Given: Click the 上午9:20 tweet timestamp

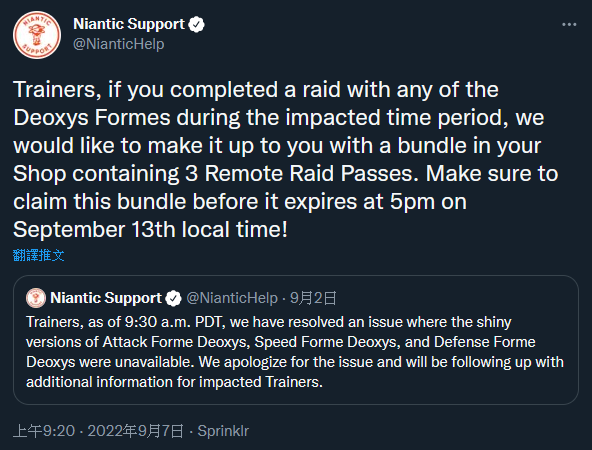Looking at the screenshot, I should tap(44, 431).
